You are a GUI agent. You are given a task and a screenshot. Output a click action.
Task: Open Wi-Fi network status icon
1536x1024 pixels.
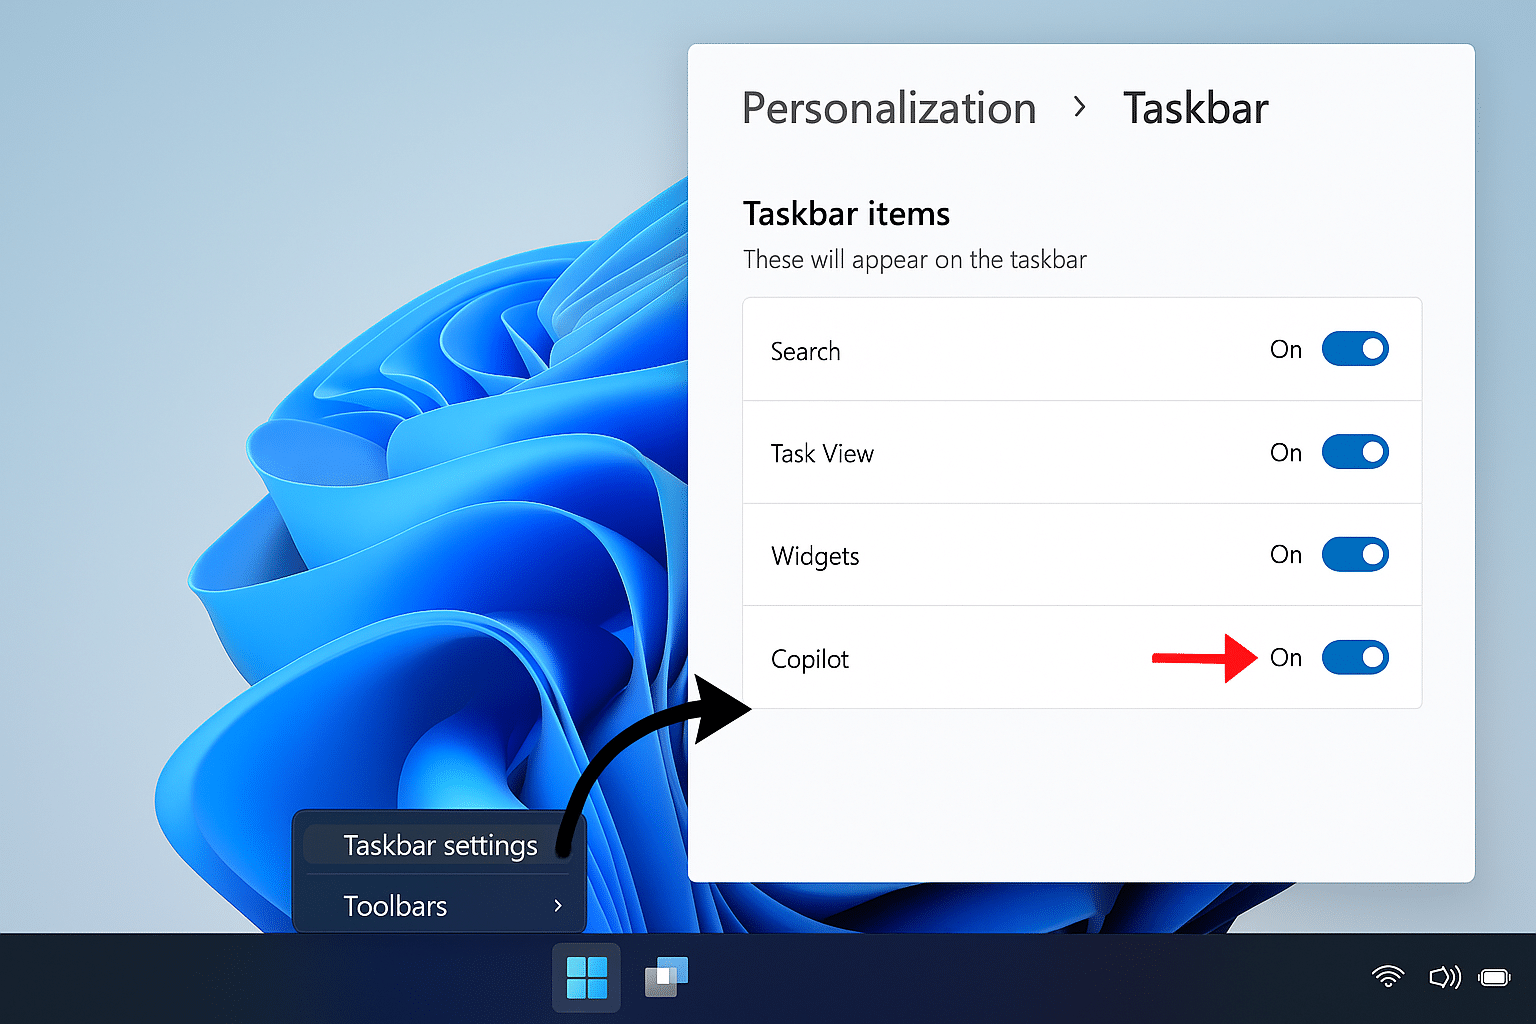[1388, 977]
